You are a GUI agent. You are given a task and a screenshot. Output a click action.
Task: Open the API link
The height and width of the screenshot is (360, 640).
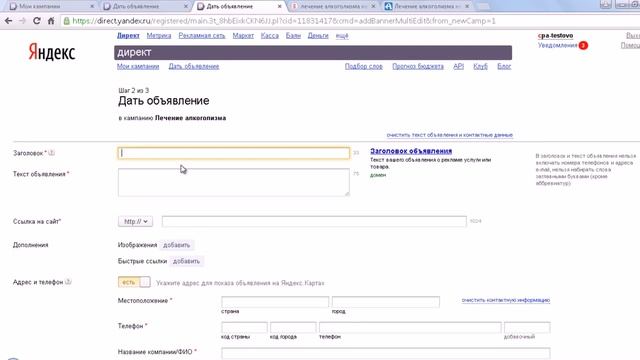tap(458, 66)
